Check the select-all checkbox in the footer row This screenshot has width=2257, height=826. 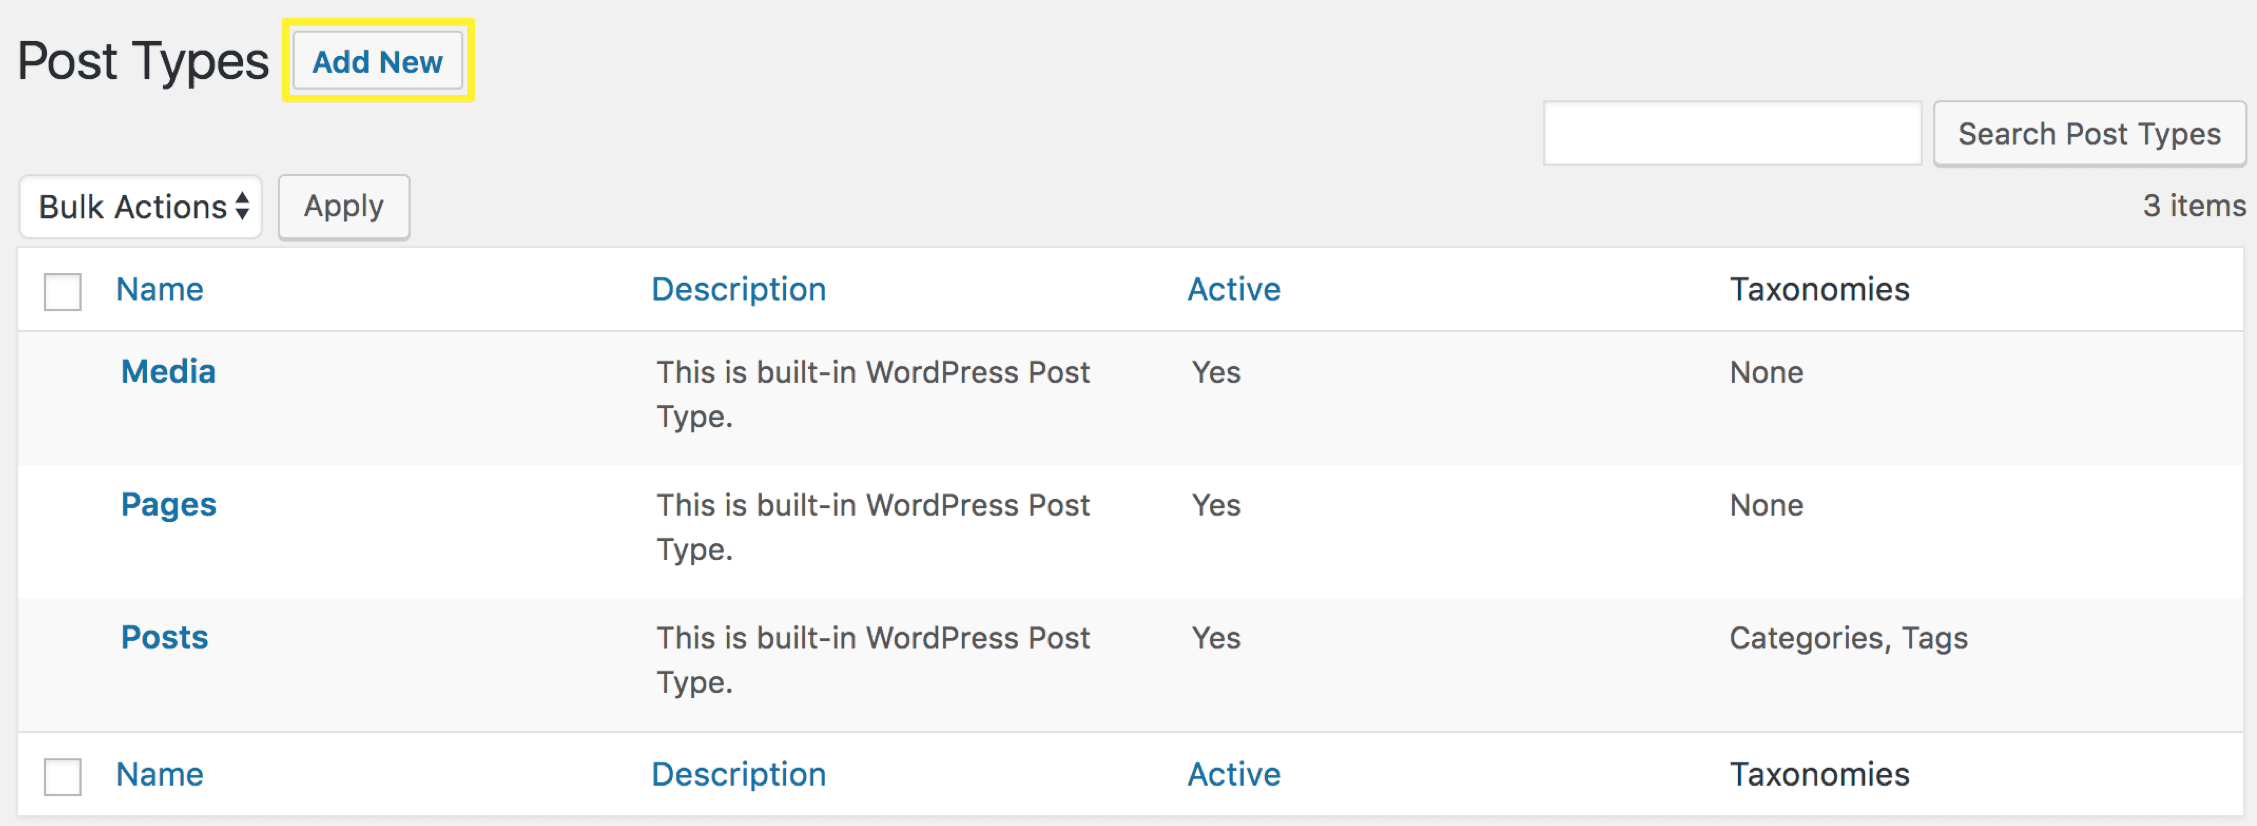pyautogui.click(x=62, y=776)
